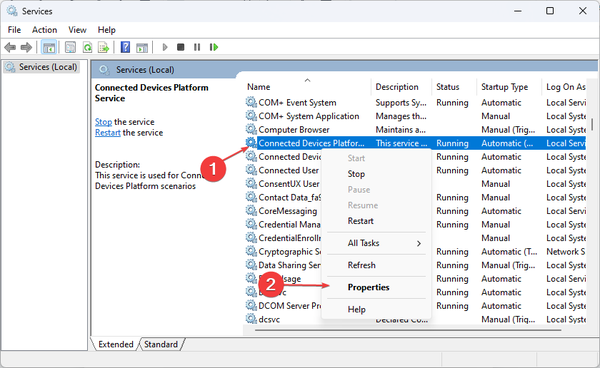This screenshot has width=600, height=368.
Task: Refresh the services list via toolbar icon
Action: (87, 47)
